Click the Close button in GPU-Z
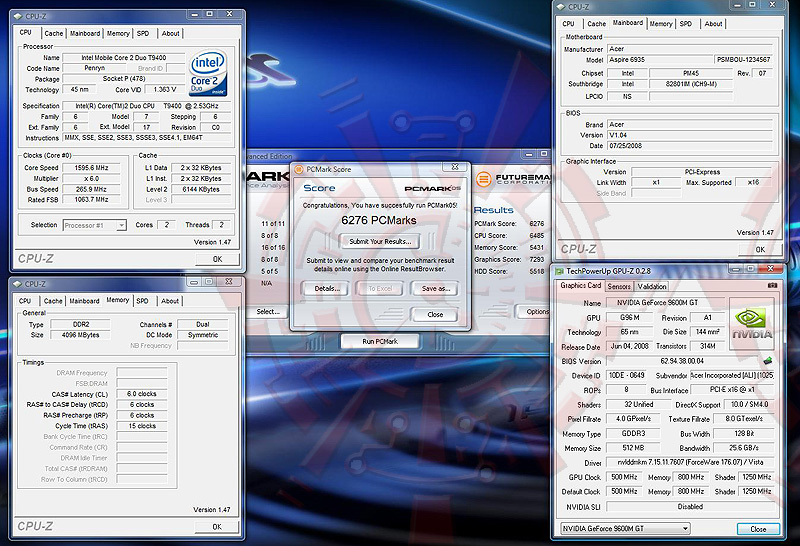 (x=758, y=529)
